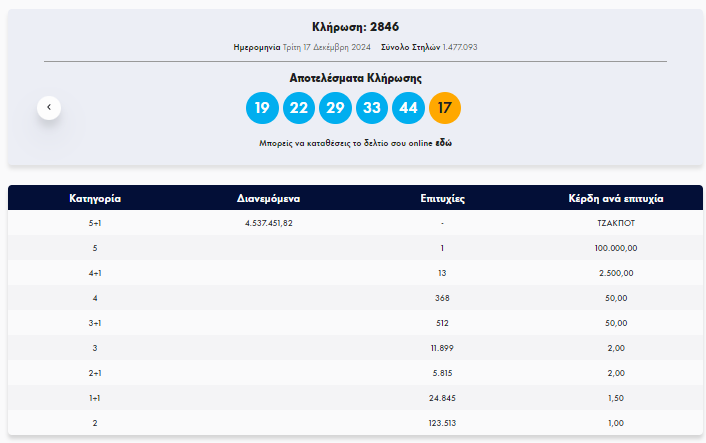This screenshot has width=706, height=443.
Task: Click the previous draw arrow button
Action: 49,107
